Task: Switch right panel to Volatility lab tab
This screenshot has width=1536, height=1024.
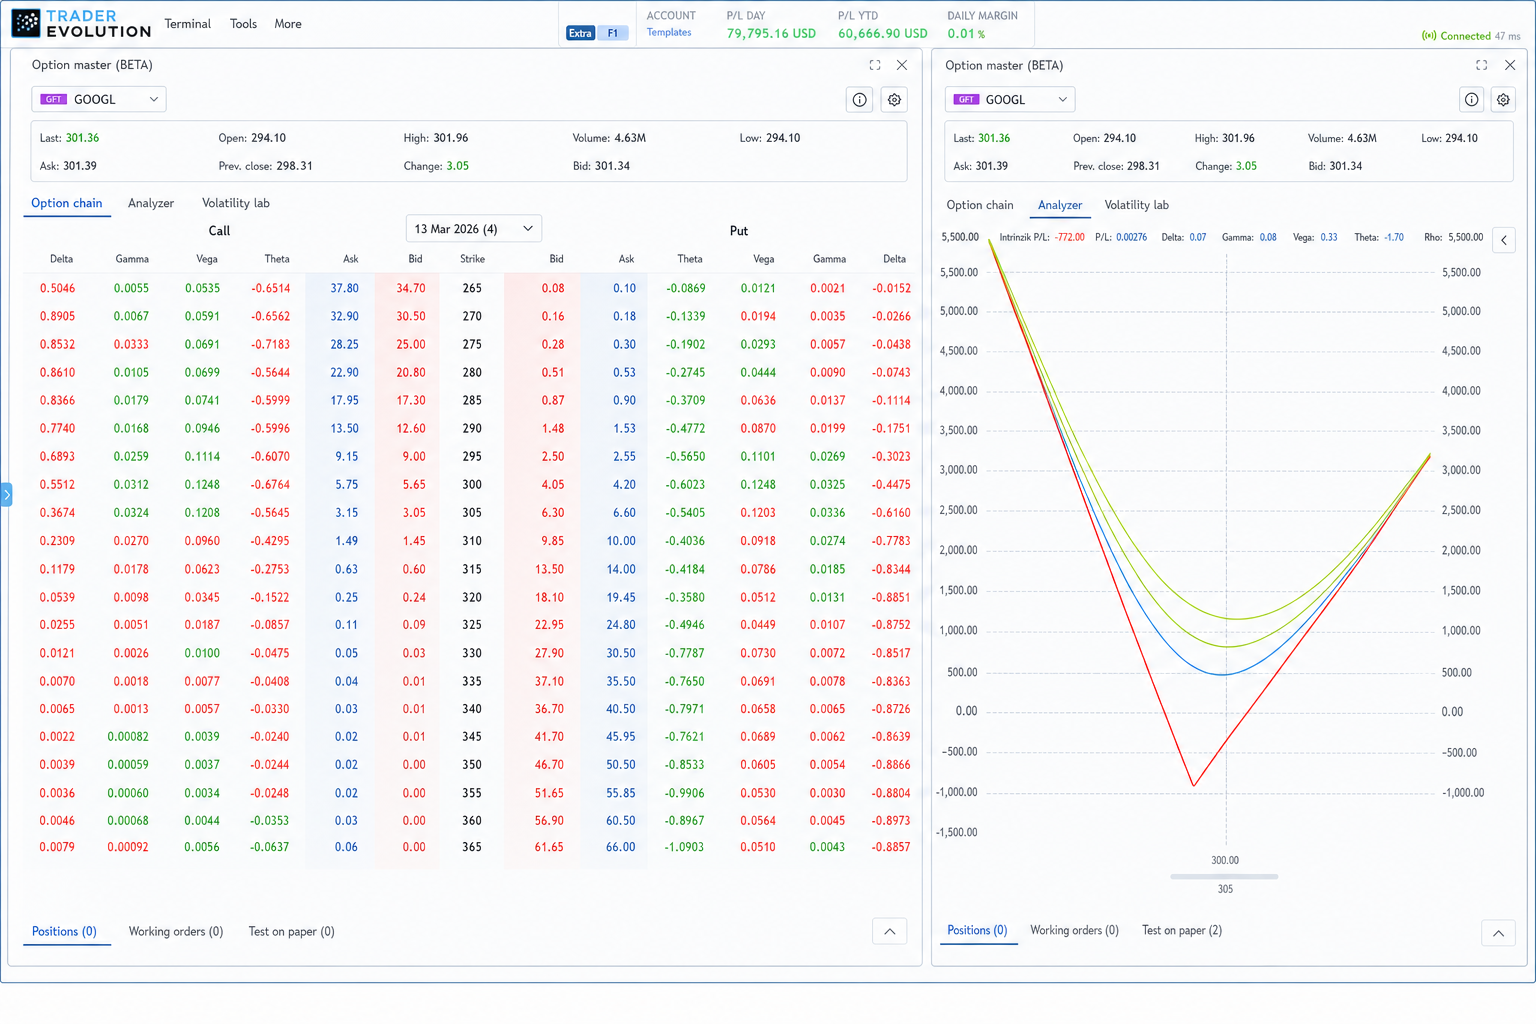Action: pyautogui.click(x=1136, y=205)
